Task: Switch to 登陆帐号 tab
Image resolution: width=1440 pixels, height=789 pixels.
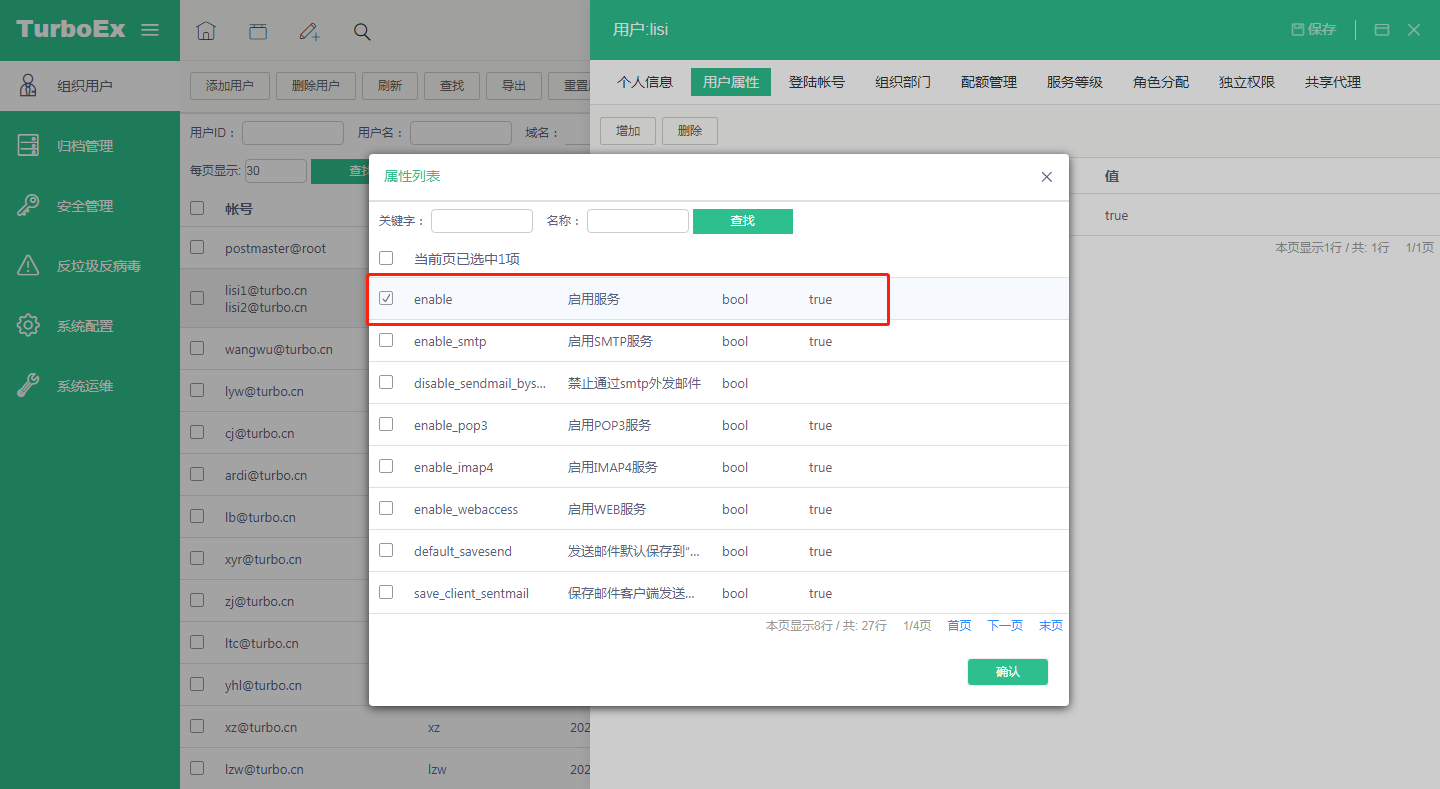Action: click(817, 82)
